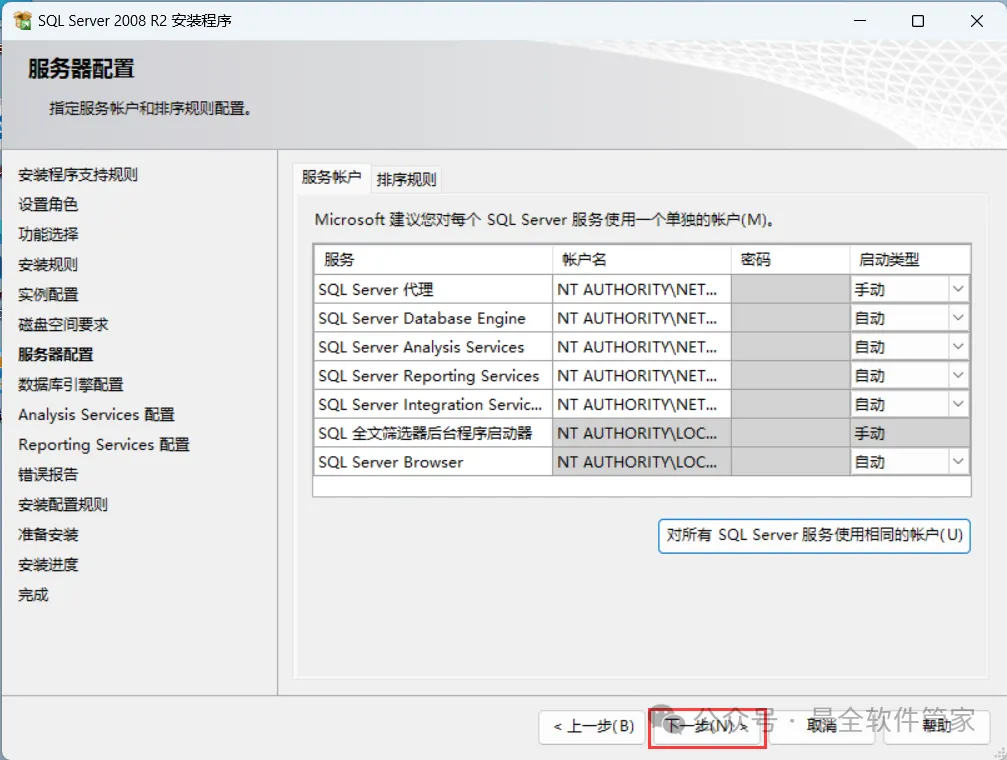Click 安装进度 step in sidebar
Image resolution: width=1007 pixels, height=760 pixels.
point(48,565)
